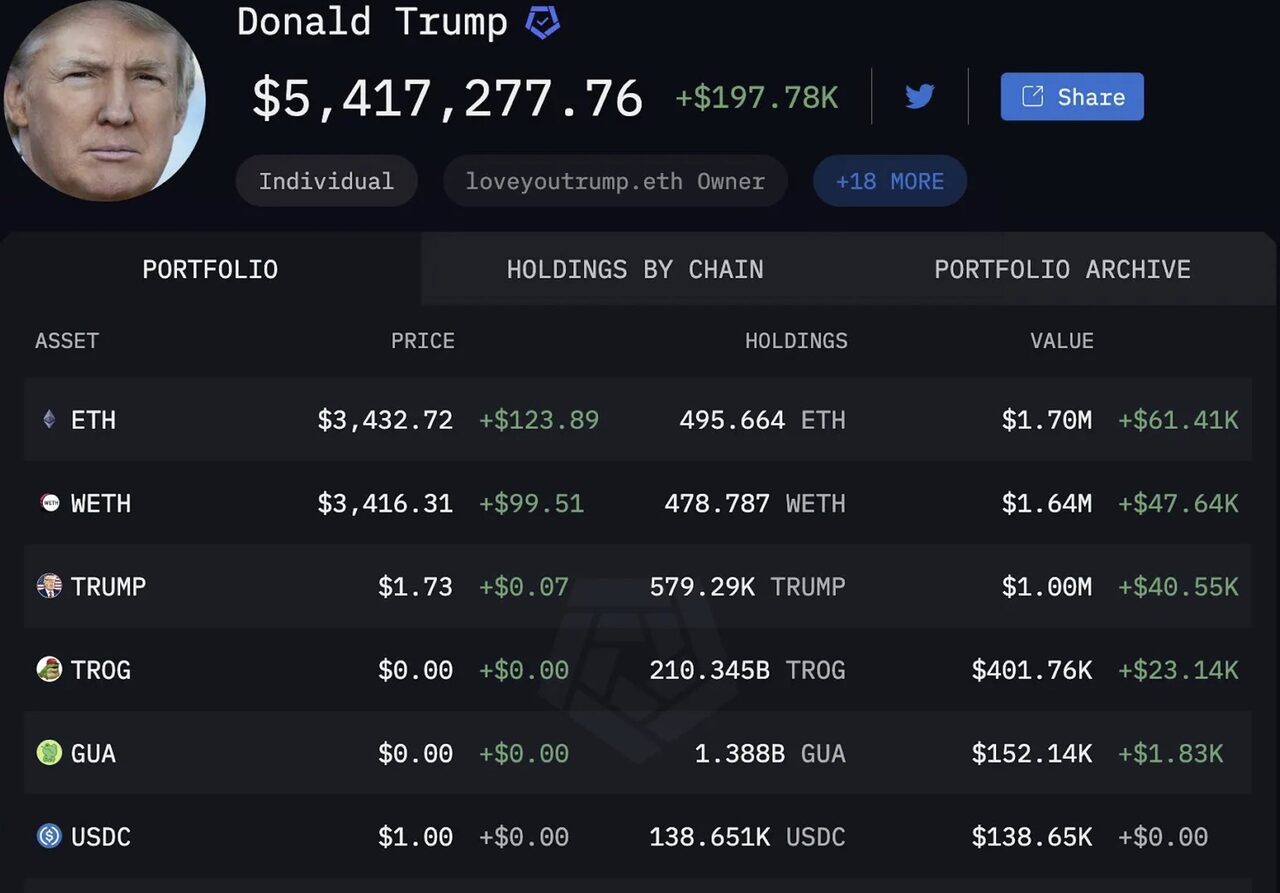
Task: Click the WETH token icon
Action: click(49, 503)
